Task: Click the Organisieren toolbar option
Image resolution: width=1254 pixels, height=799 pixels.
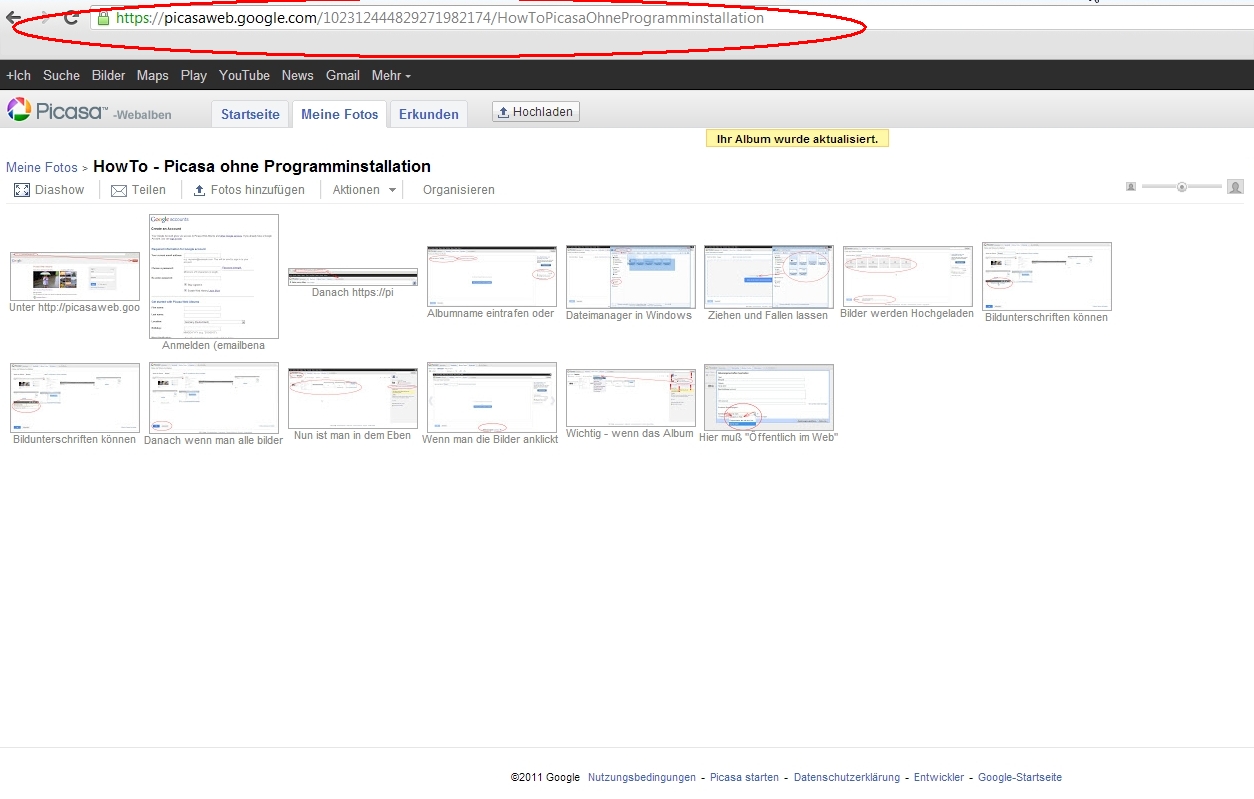Action: click(458, 190)
